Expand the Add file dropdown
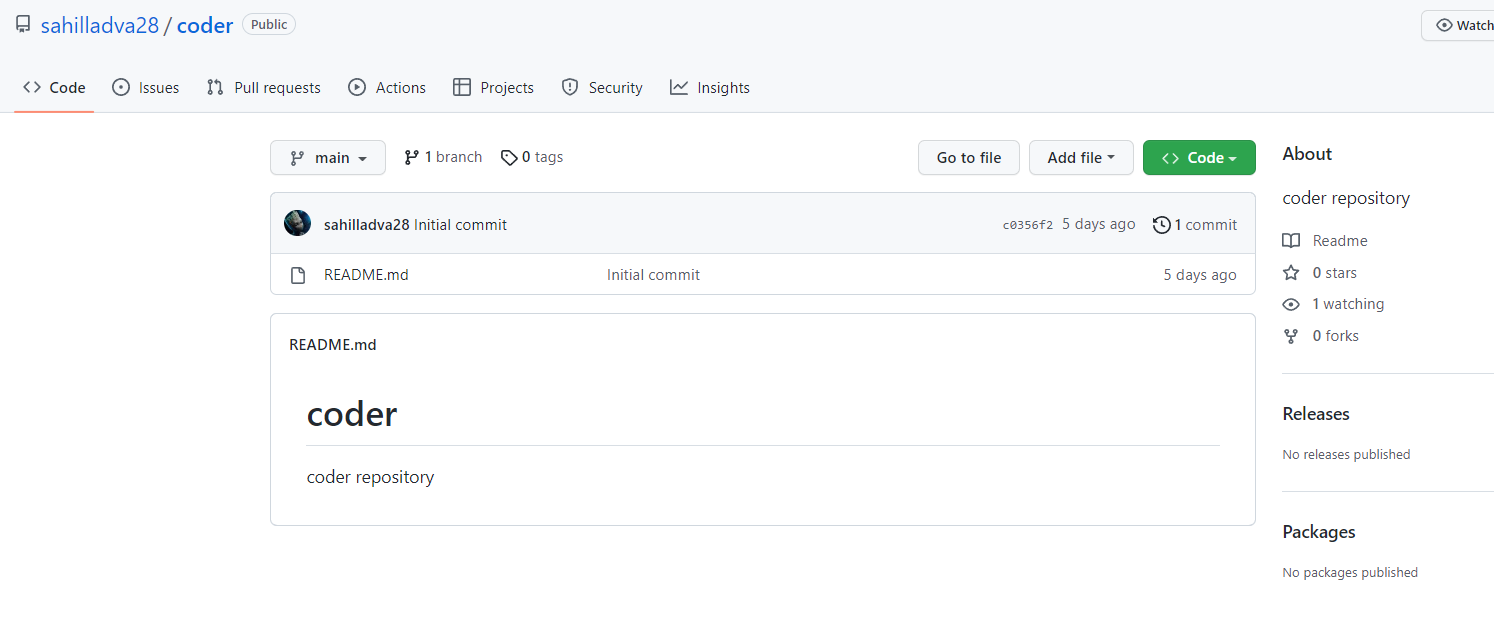The height and width of the screenshot is (619, 1494). (x=1081, y=158)
